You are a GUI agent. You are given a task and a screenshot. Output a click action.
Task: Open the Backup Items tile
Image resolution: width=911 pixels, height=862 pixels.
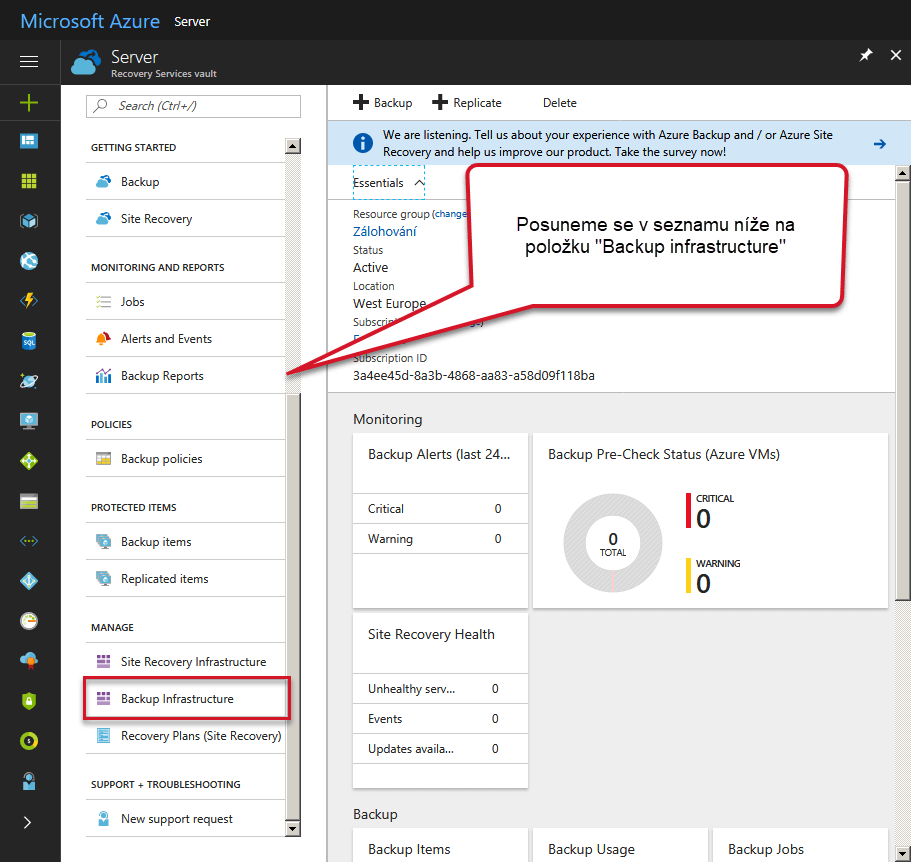click(x=440, y=845)
